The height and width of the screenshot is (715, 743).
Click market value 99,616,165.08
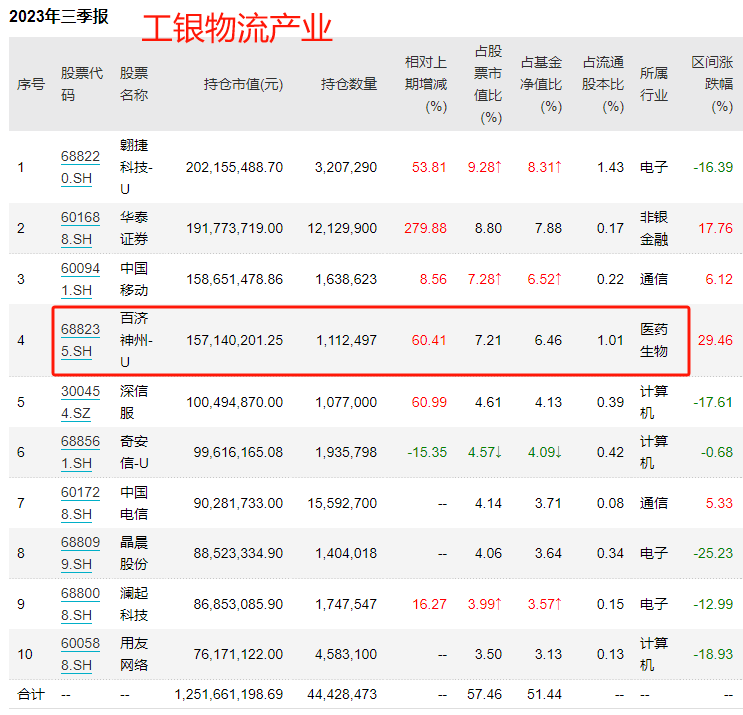(238, 453)
